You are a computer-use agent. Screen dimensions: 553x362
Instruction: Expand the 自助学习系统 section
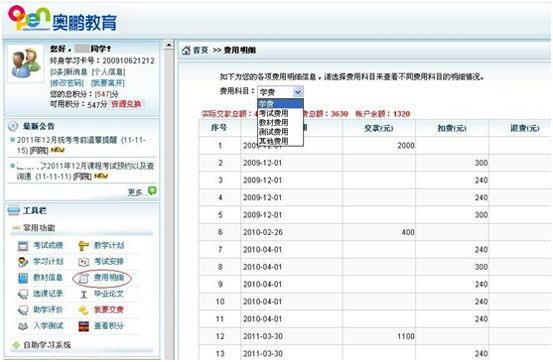(x=16, y=345)
